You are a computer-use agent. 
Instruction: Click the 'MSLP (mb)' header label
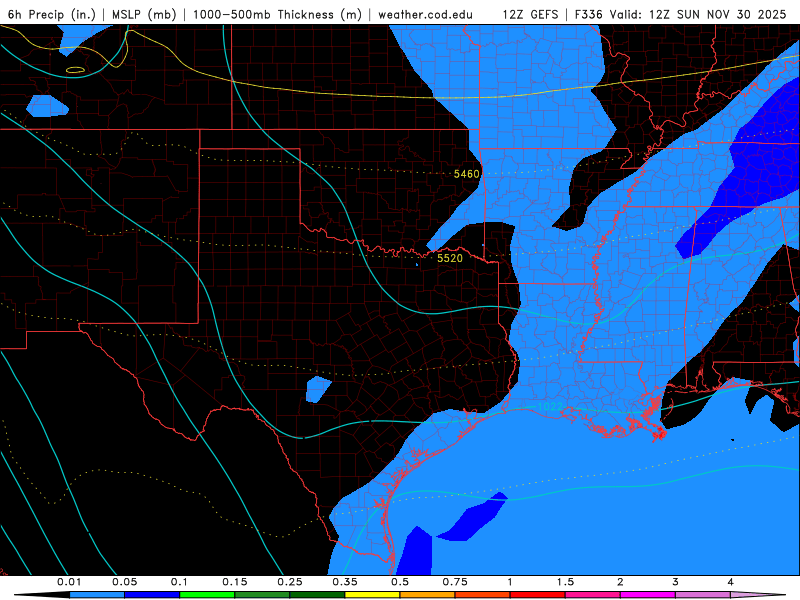coord(144,14)
